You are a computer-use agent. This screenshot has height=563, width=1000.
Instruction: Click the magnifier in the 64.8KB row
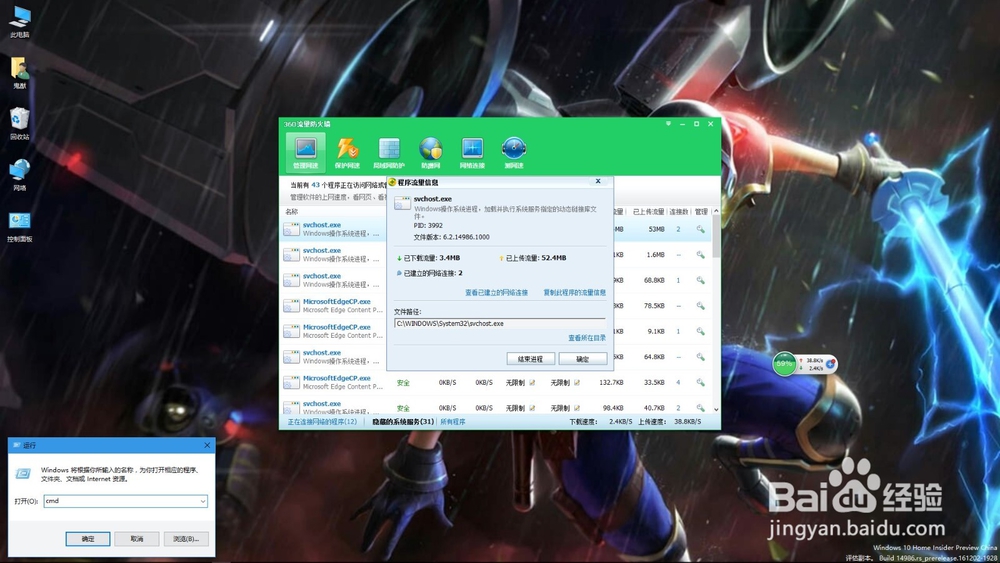[700, 356]
